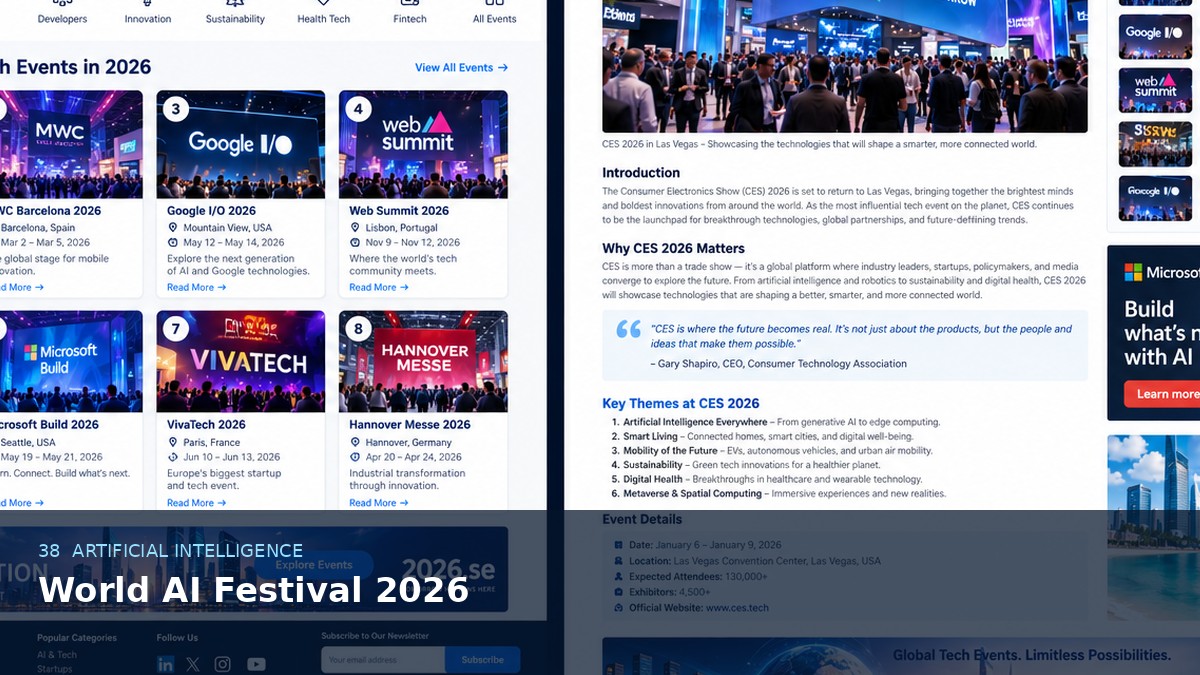The width and height of the screenshot is (1200, 675).
Task: Open the Google I/O event card image
Action: point(241,144)
